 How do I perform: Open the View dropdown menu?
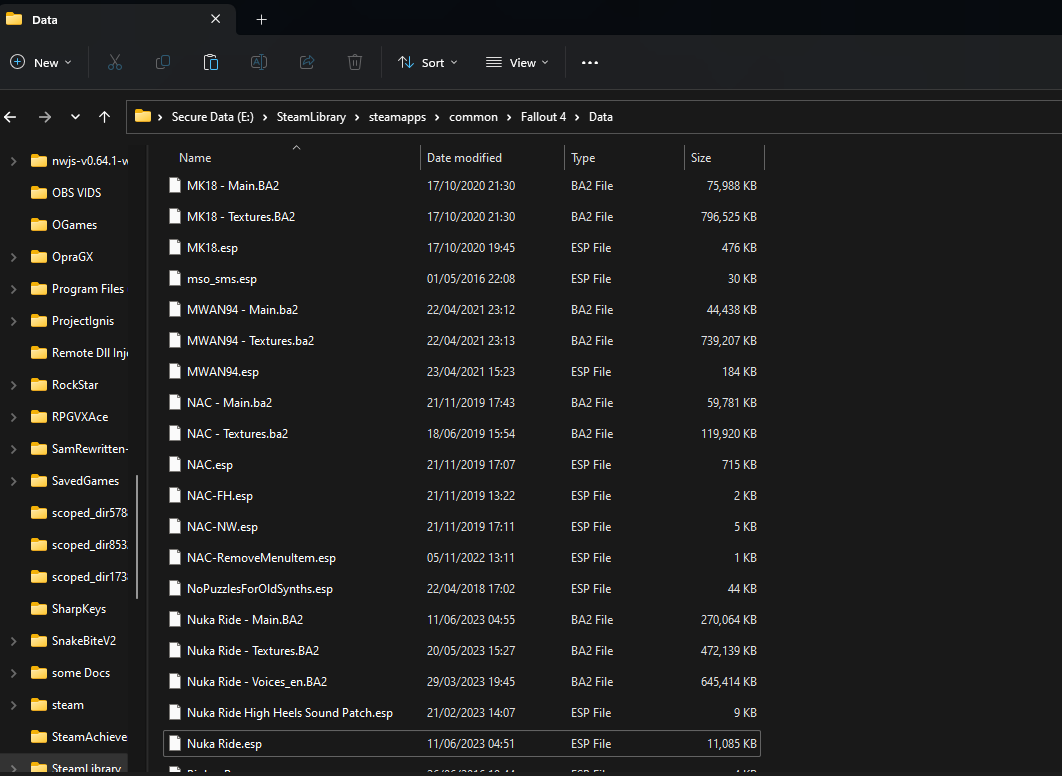pos(517,62)
